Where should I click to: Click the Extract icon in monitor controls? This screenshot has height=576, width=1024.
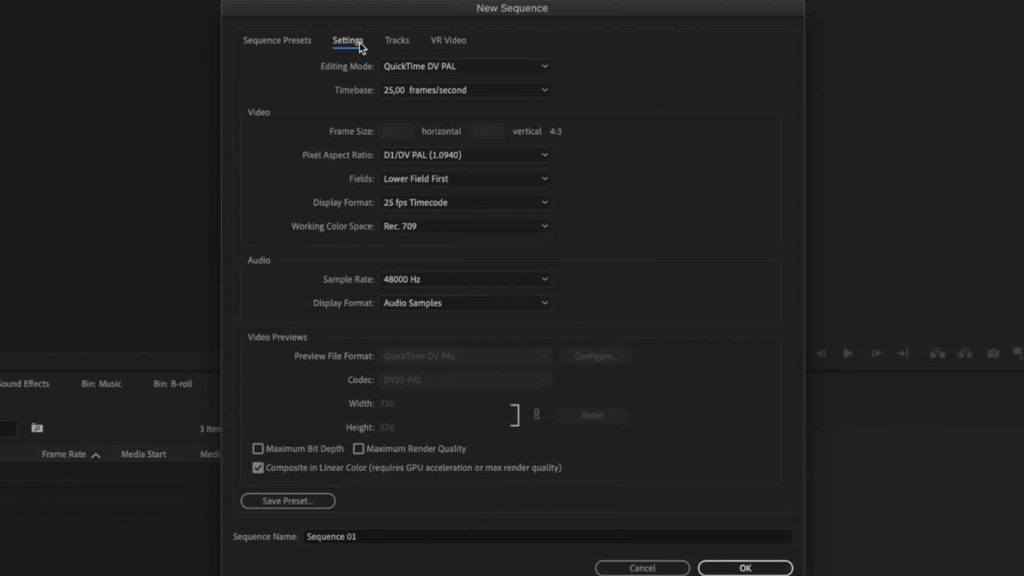(x=965, y=353)
